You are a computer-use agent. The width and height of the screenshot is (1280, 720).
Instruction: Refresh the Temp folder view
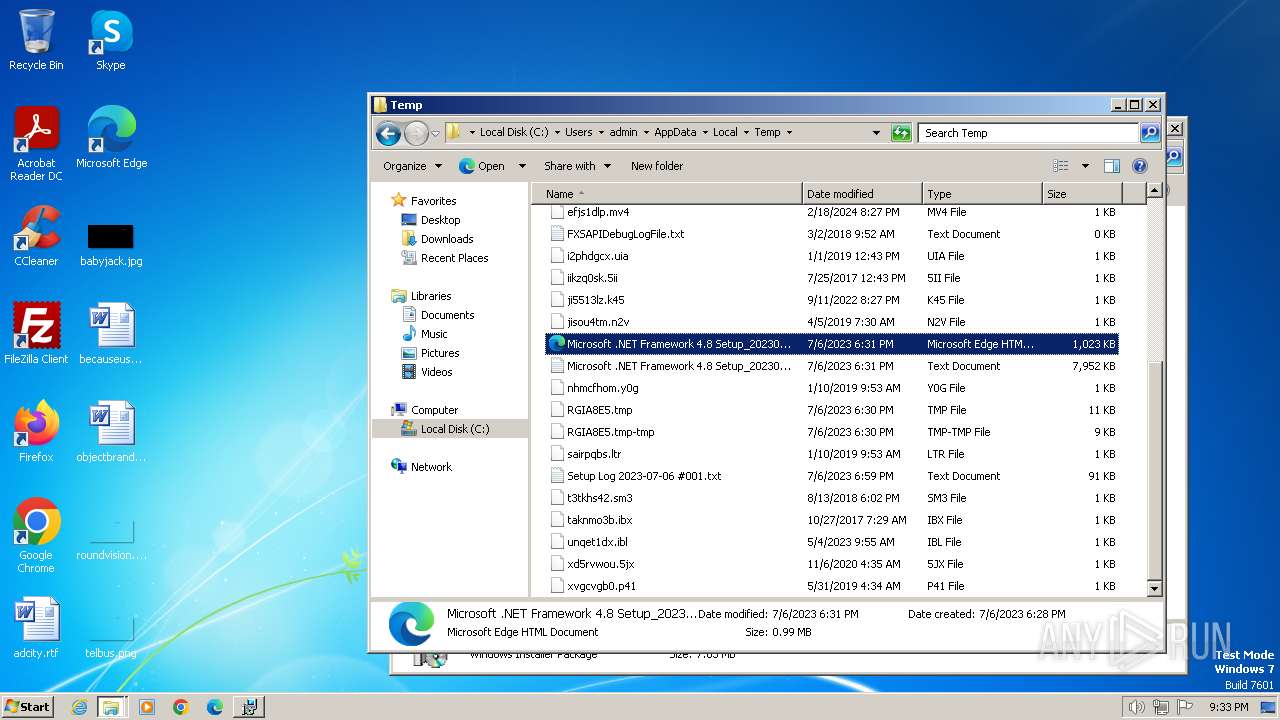pos(901,133)
